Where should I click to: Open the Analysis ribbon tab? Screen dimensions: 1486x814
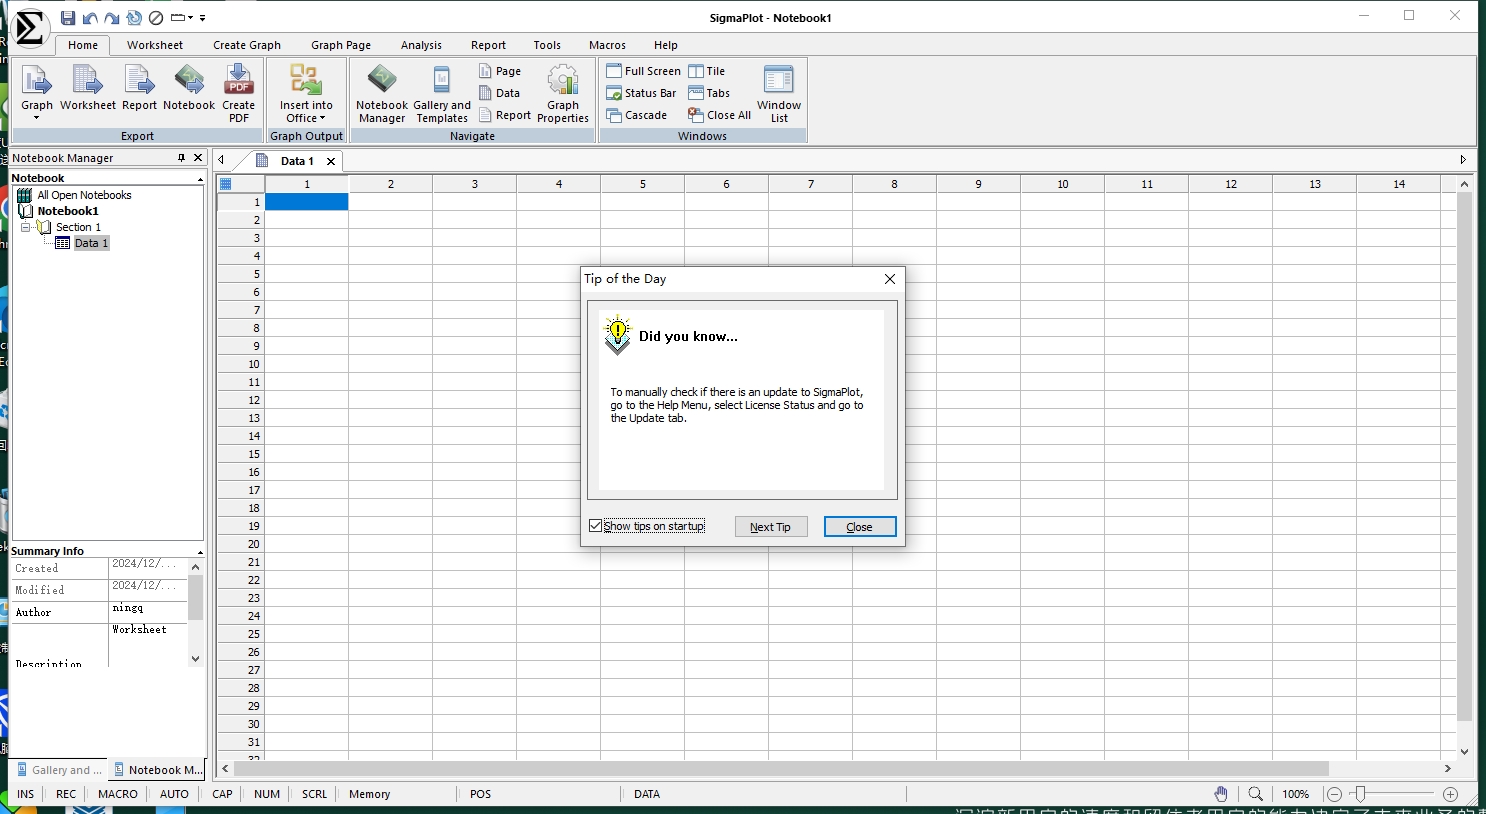coord(421,45)
